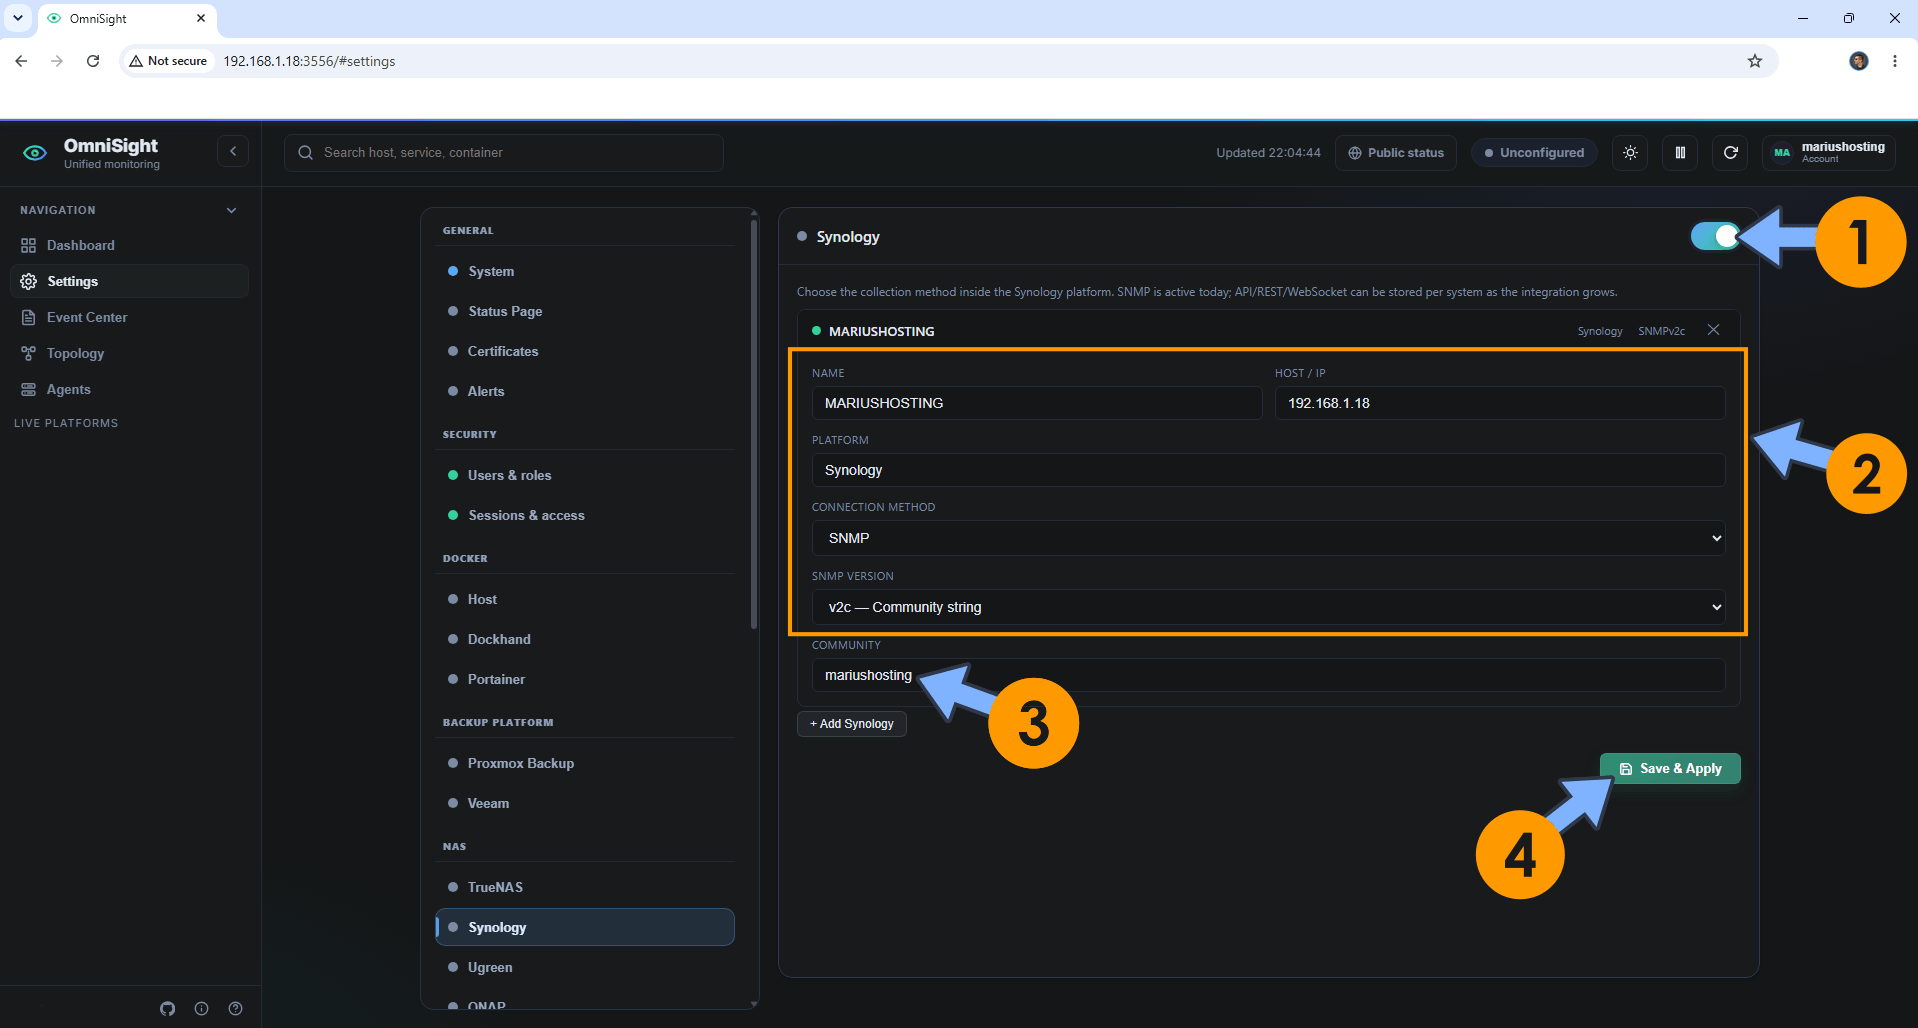Open the info icon in sidebar footer
The height and width of the screenshot is (1028, 1918).
tap(201, 1008)
